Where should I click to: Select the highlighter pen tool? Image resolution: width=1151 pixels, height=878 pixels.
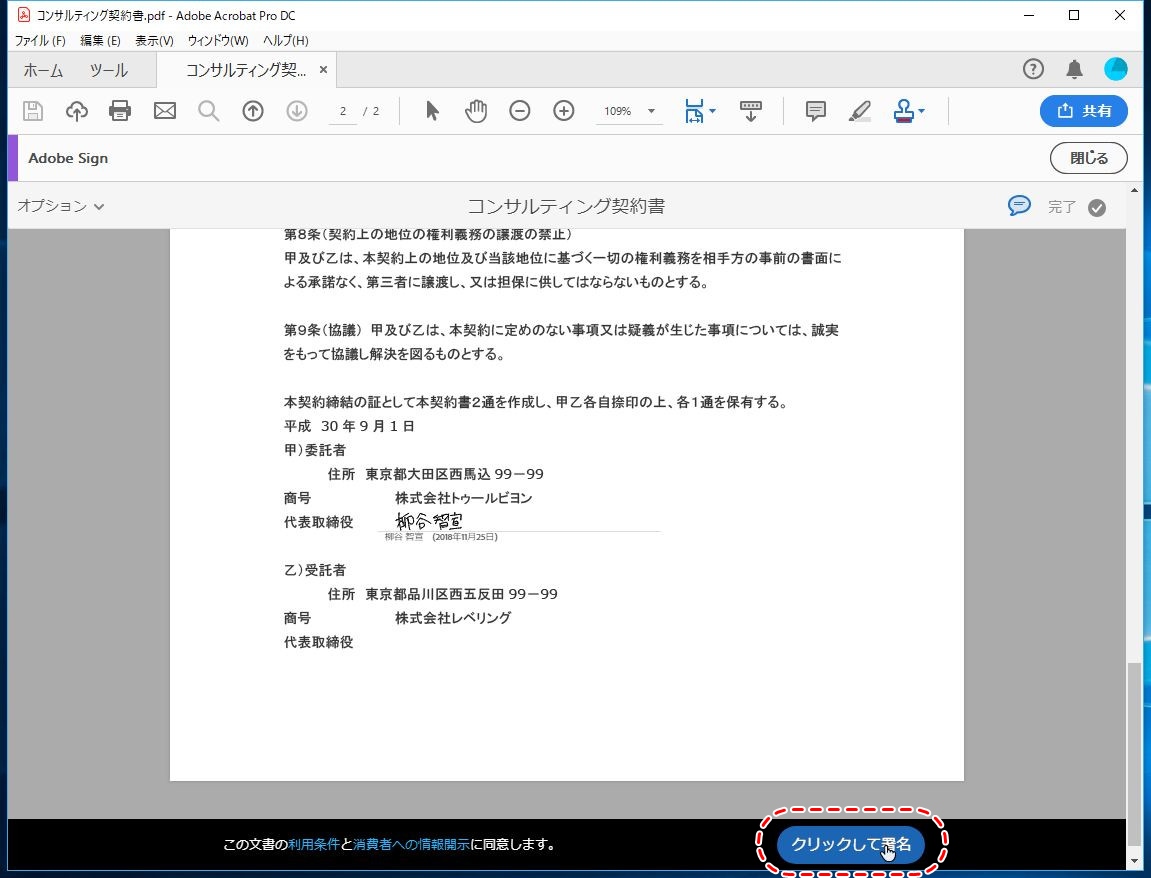[x=859, y=111]
